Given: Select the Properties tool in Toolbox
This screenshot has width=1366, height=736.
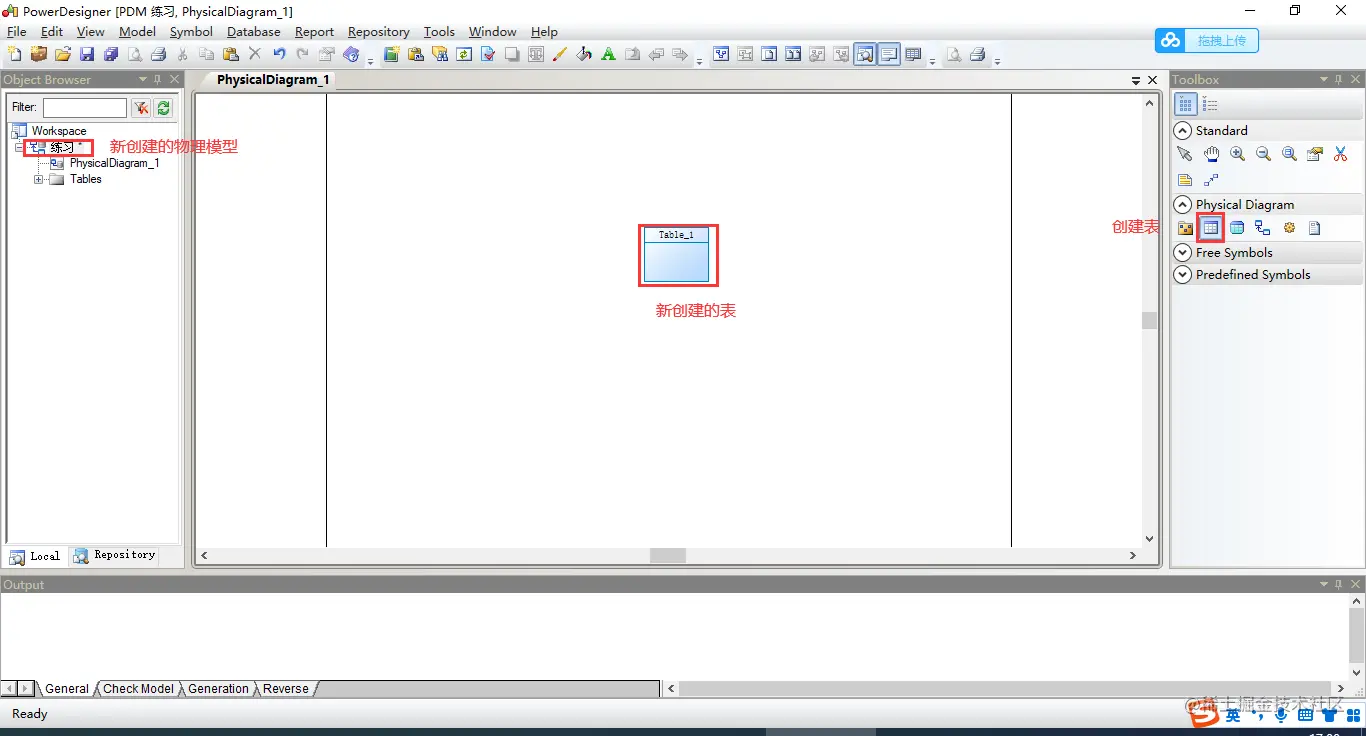Looking at the screenshot, I should click(x=1315, y=154).
